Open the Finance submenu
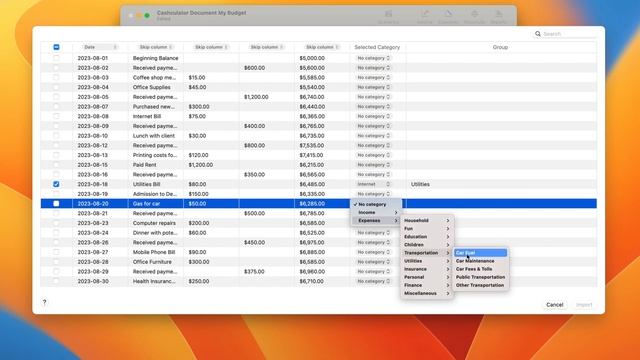The height and width of the screenshot is (360, 640). (x=427, y=285)
